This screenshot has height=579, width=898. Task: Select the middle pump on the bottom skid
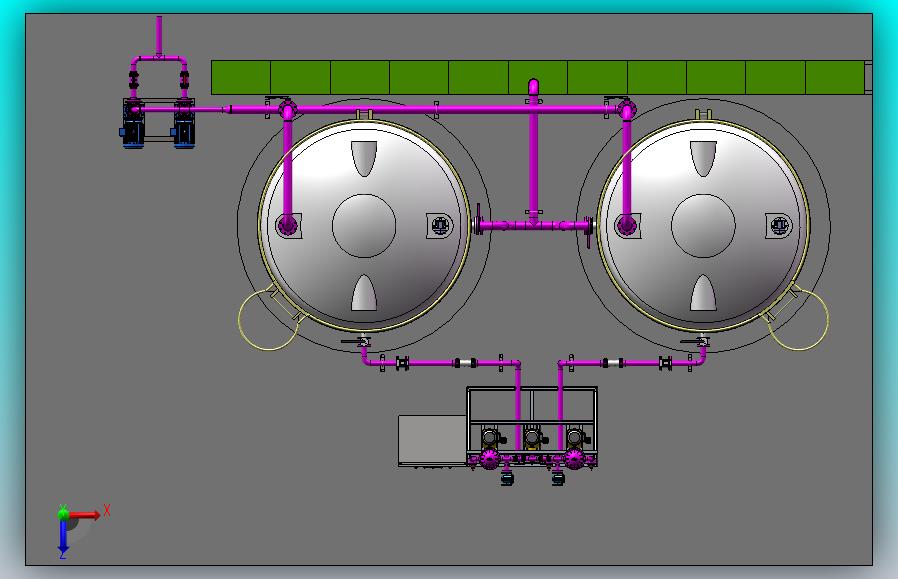532,438
